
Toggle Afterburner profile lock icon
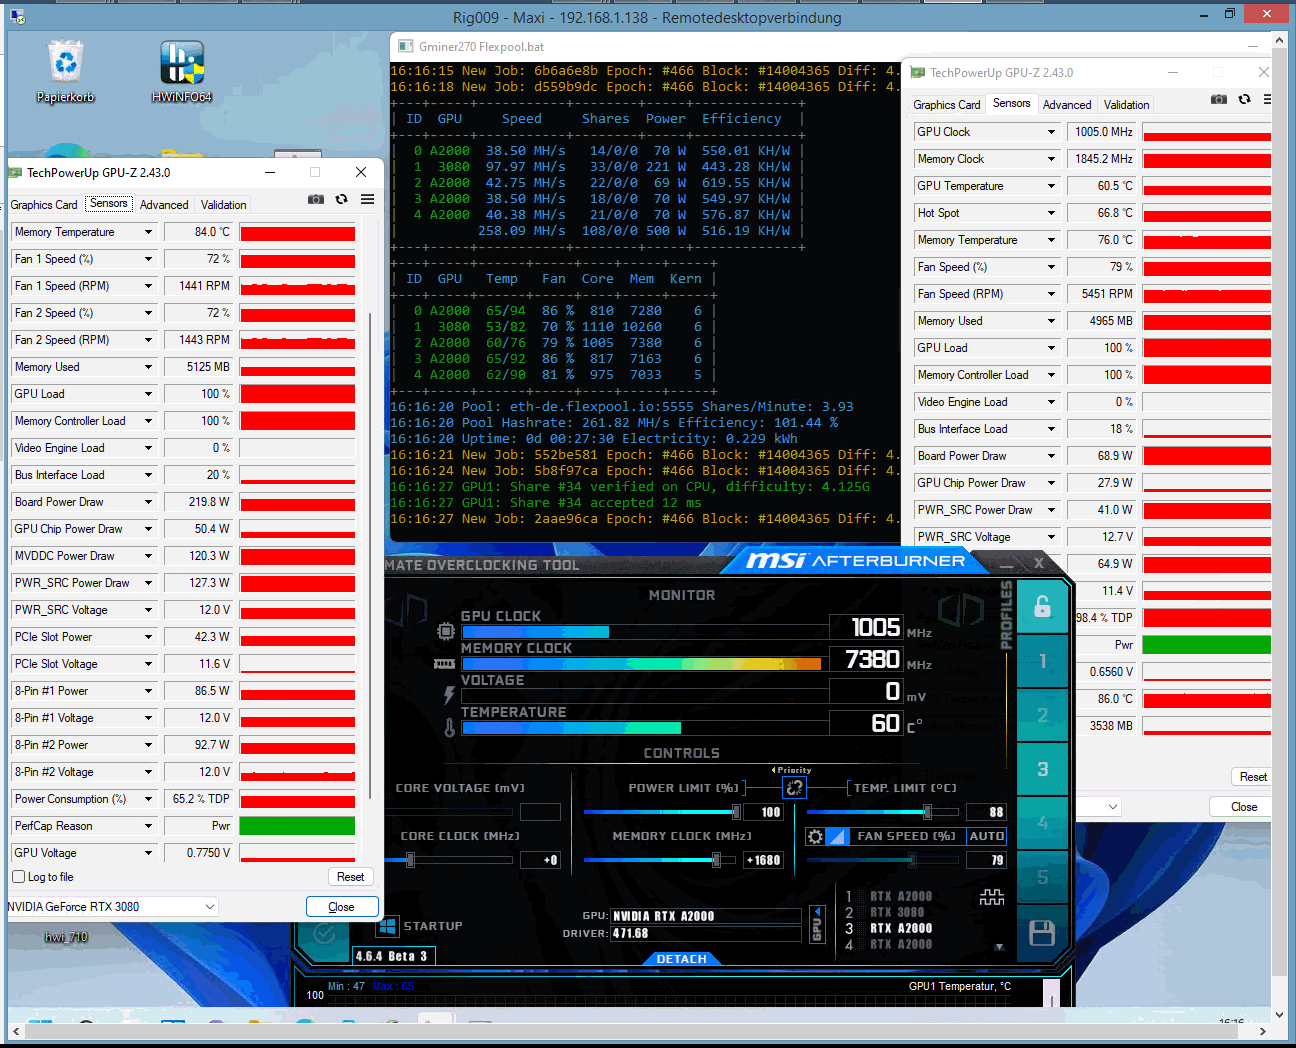(1042, 606)
